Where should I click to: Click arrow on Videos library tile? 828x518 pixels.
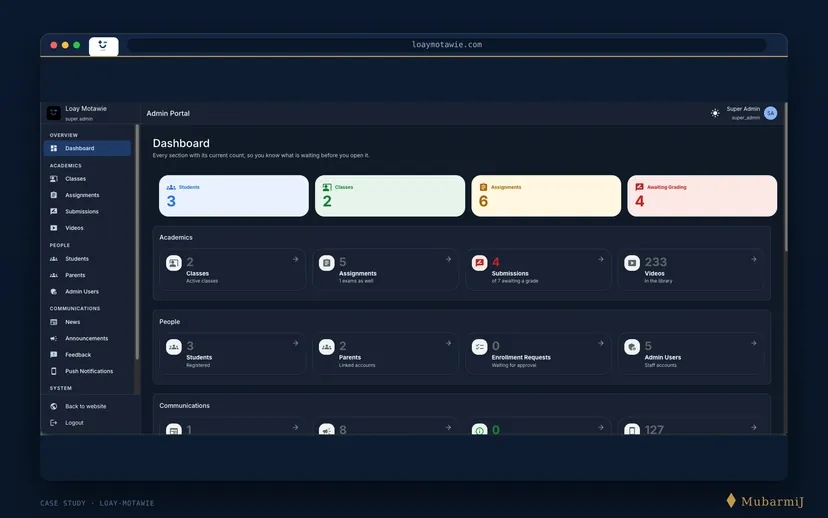tap(754, 259)
